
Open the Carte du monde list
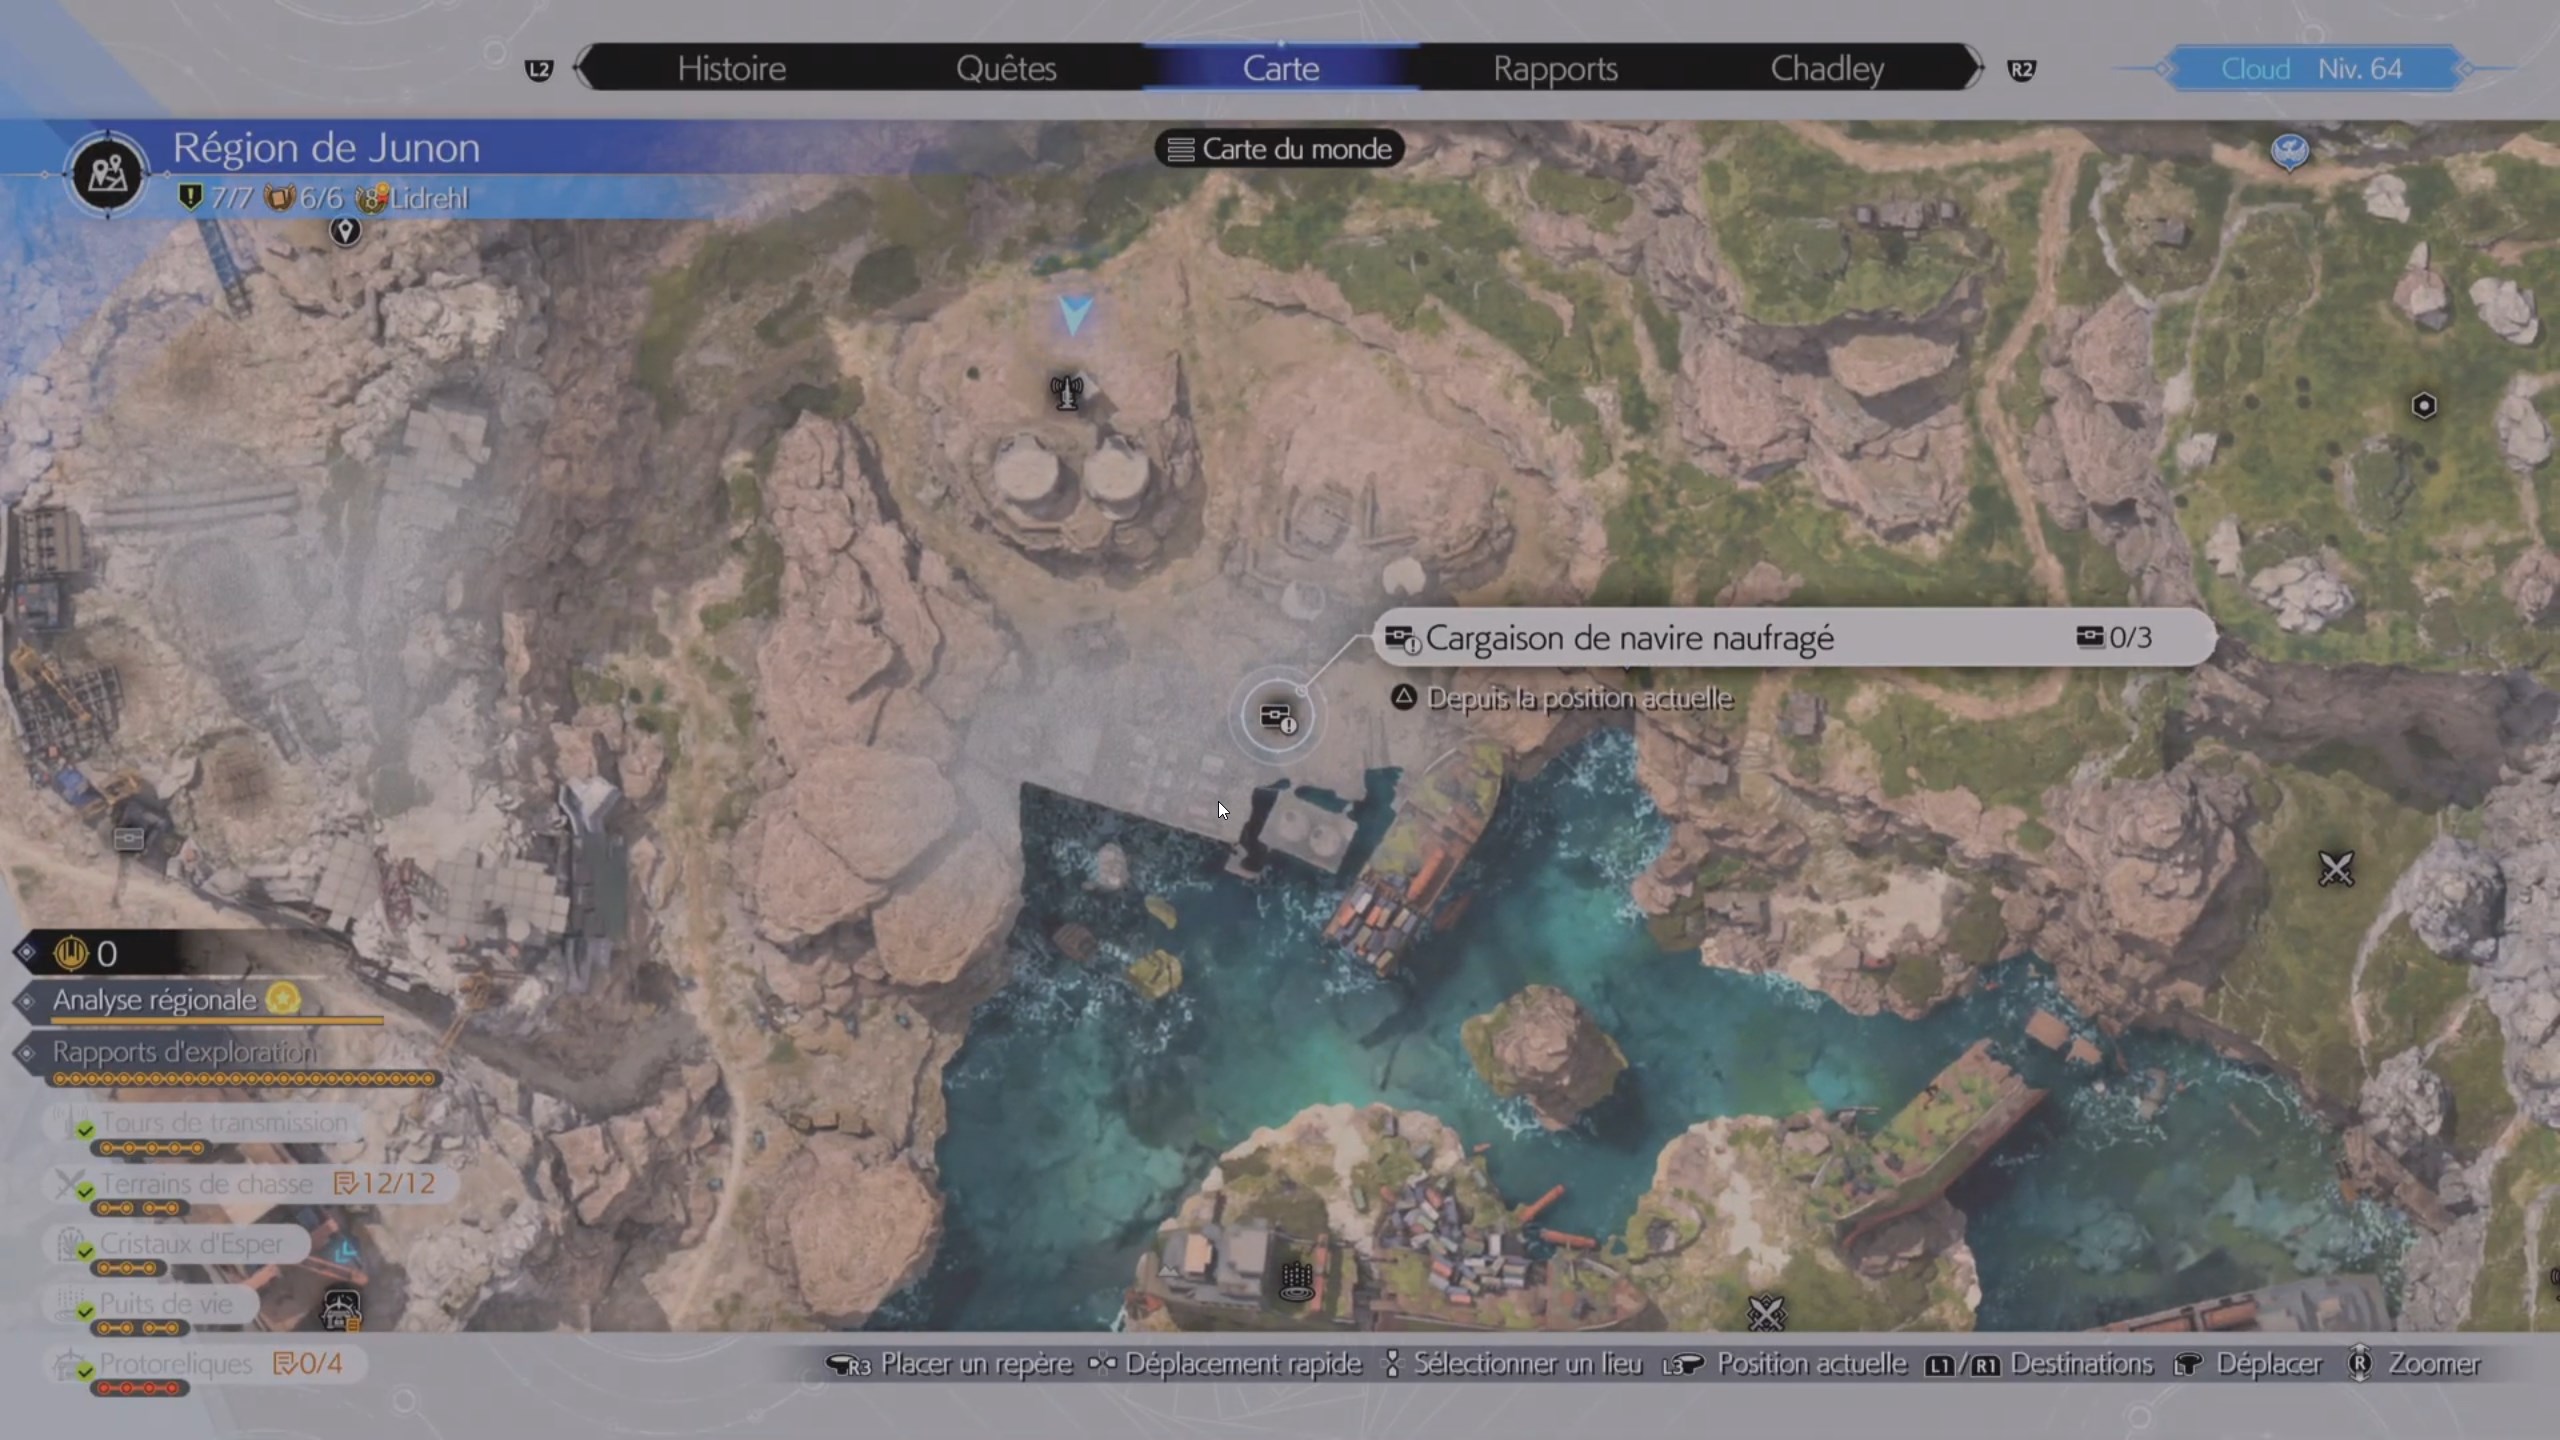1280,149
